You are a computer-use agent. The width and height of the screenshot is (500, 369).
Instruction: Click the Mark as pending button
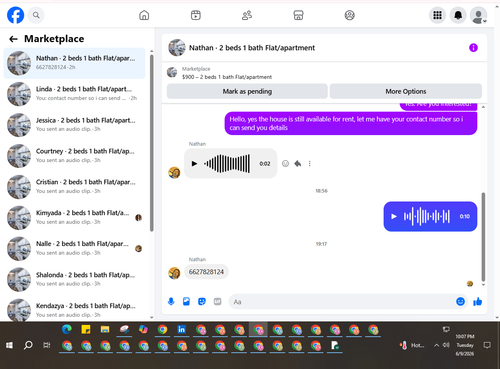pyautogui.click(x=247, y=91)
